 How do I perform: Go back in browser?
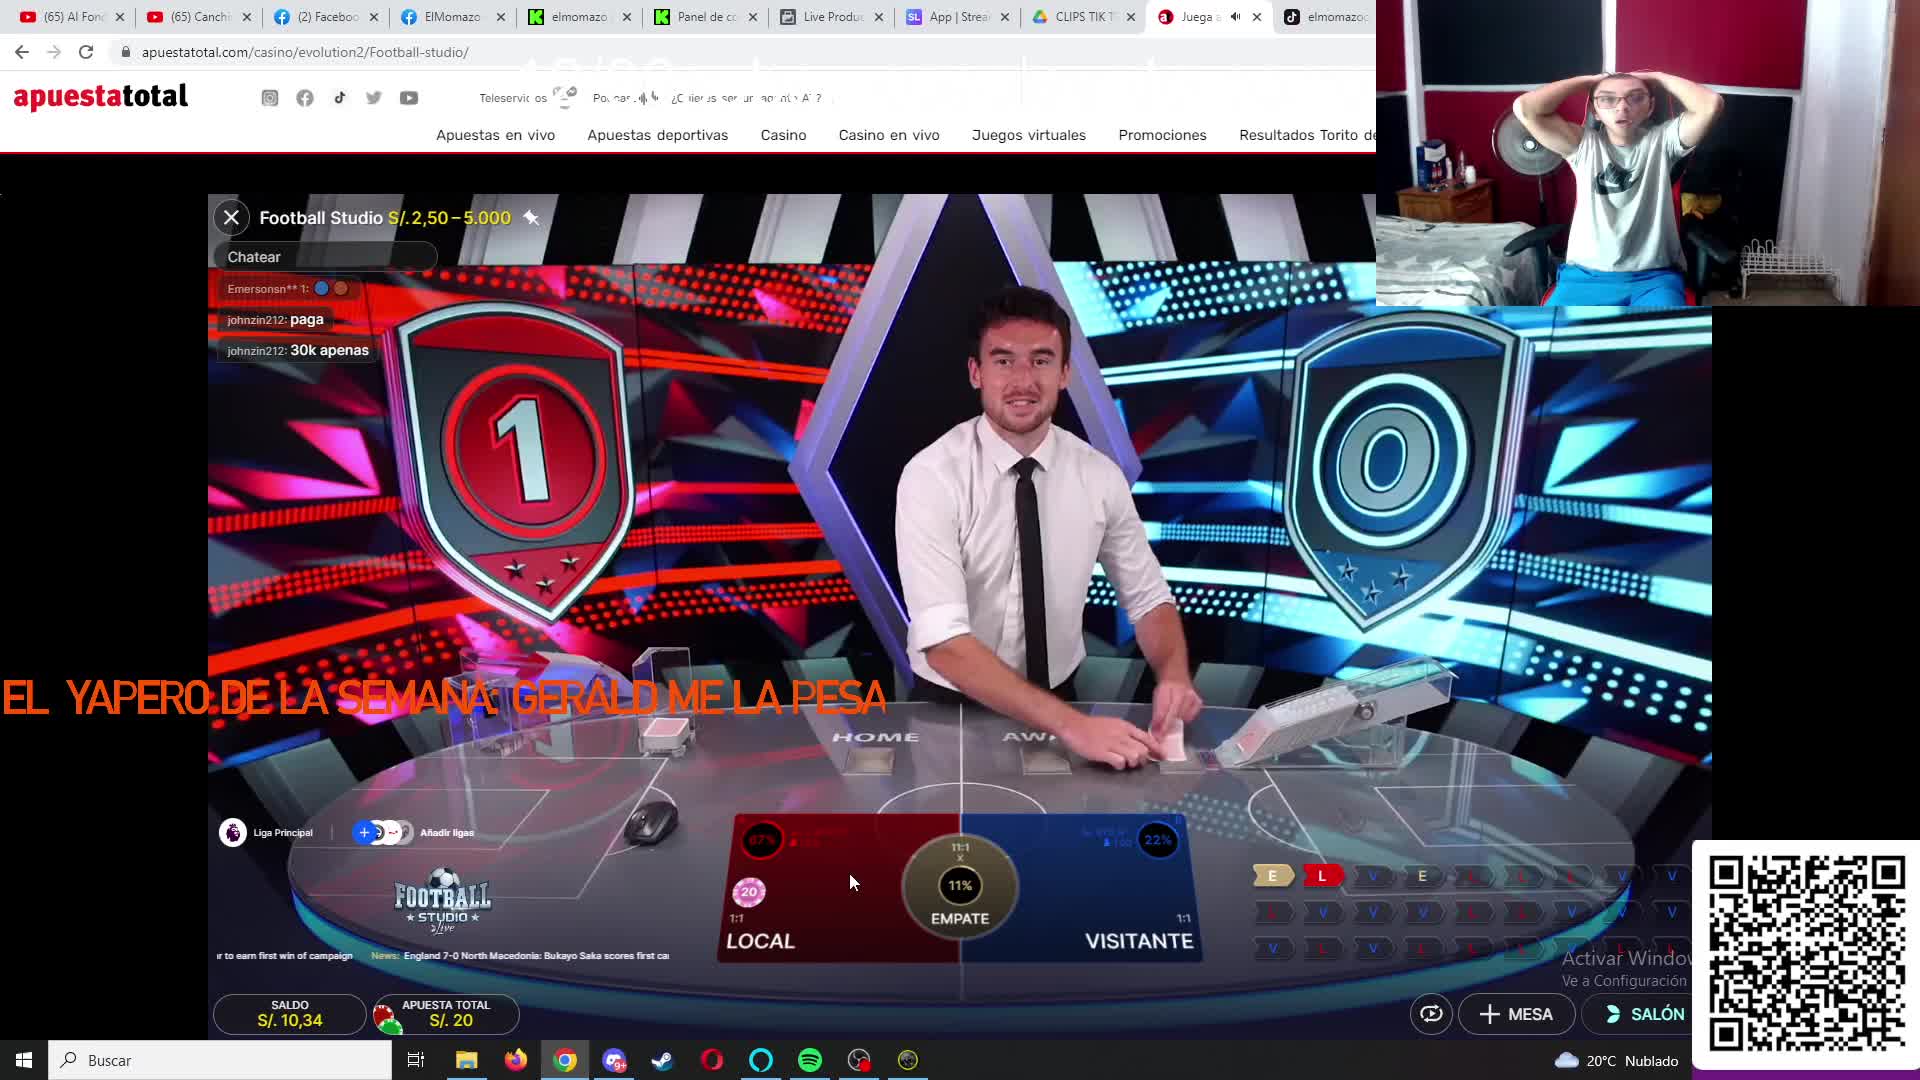point(22,52)
